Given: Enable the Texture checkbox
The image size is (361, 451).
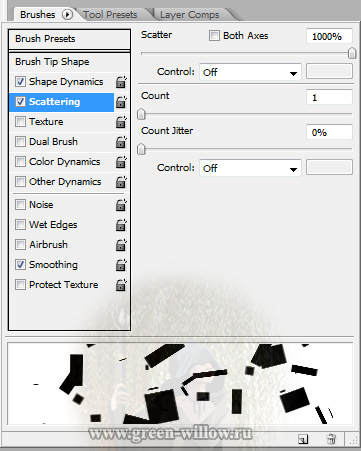Looking at the screenshot, I should click(x=20, y=121).
